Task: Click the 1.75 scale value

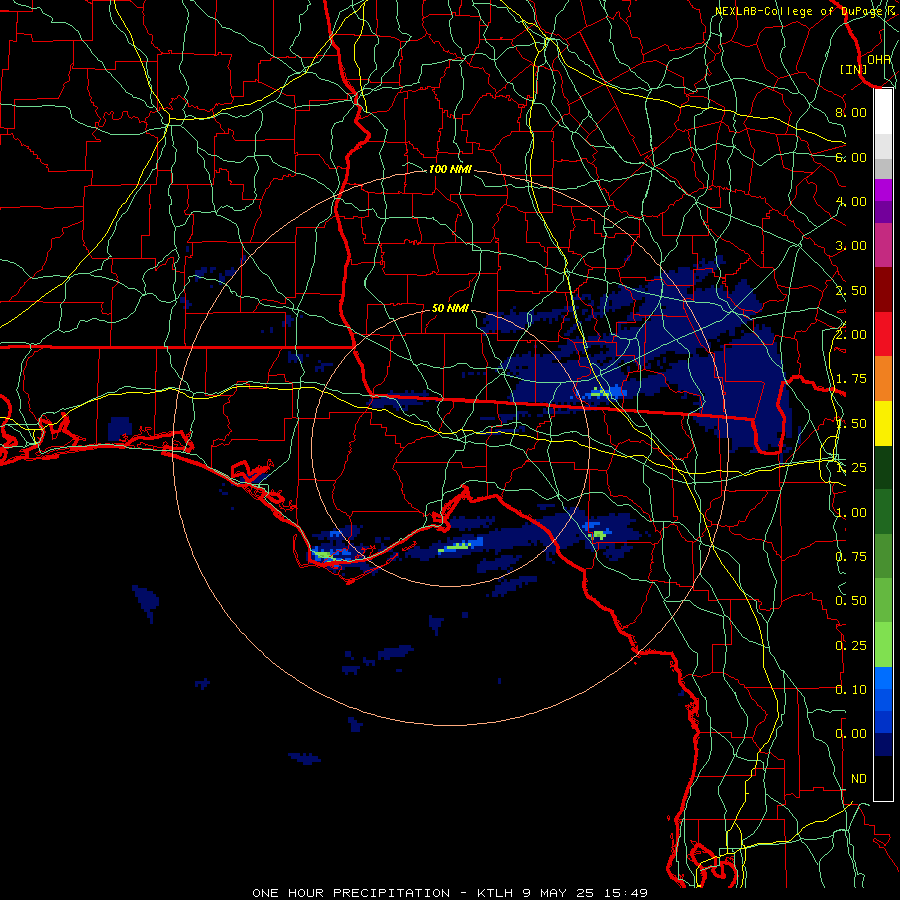Action: [x=851, y=379]
